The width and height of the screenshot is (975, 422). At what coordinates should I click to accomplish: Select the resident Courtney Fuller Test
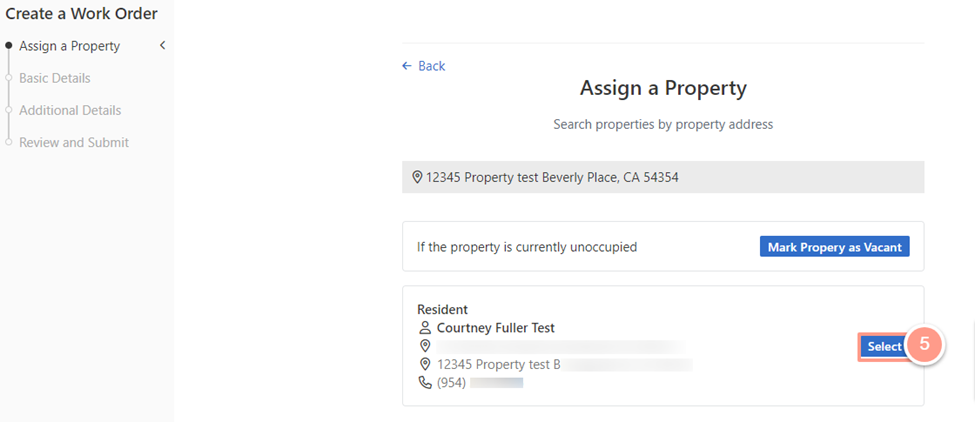point(884,347)
